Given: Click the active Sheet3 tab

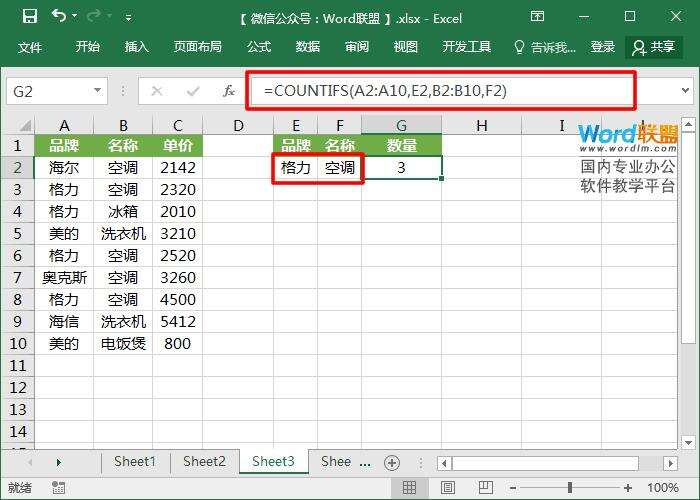Looking at the screenshot, I should 273,462.
